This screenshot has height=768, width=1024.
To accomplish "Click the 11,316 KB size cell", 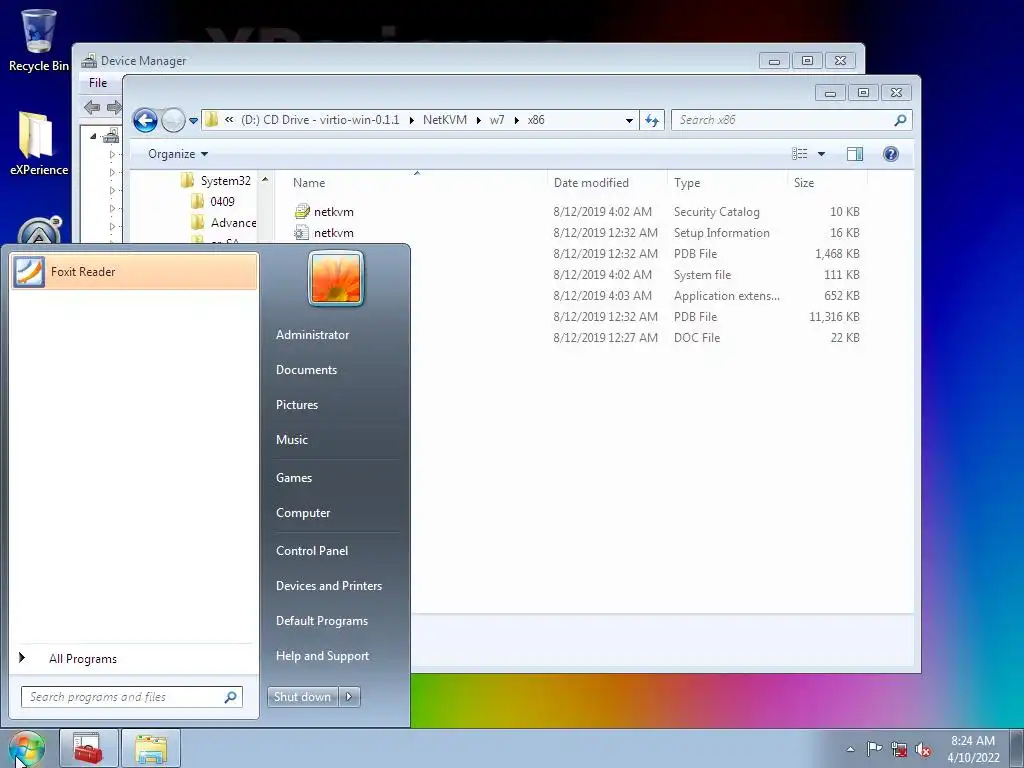I will [834, 317].
